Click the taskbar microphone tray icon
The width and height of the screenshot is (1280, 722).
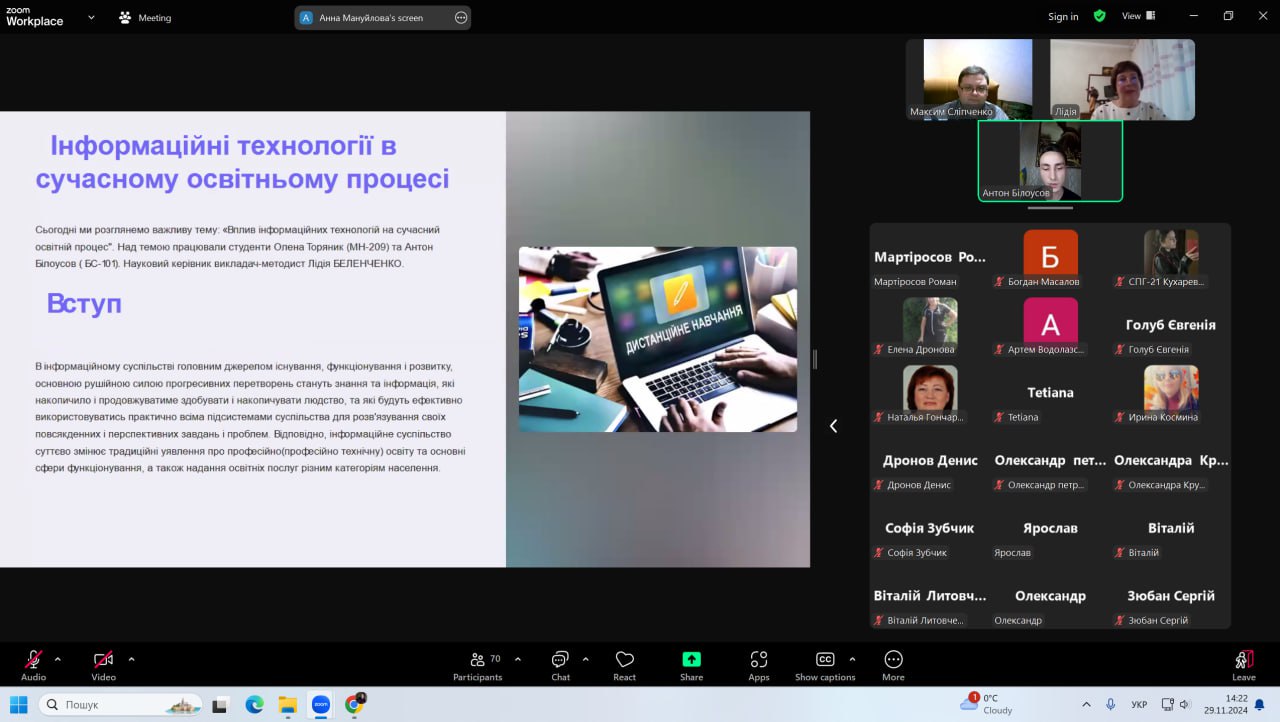tap(1111, 704)
